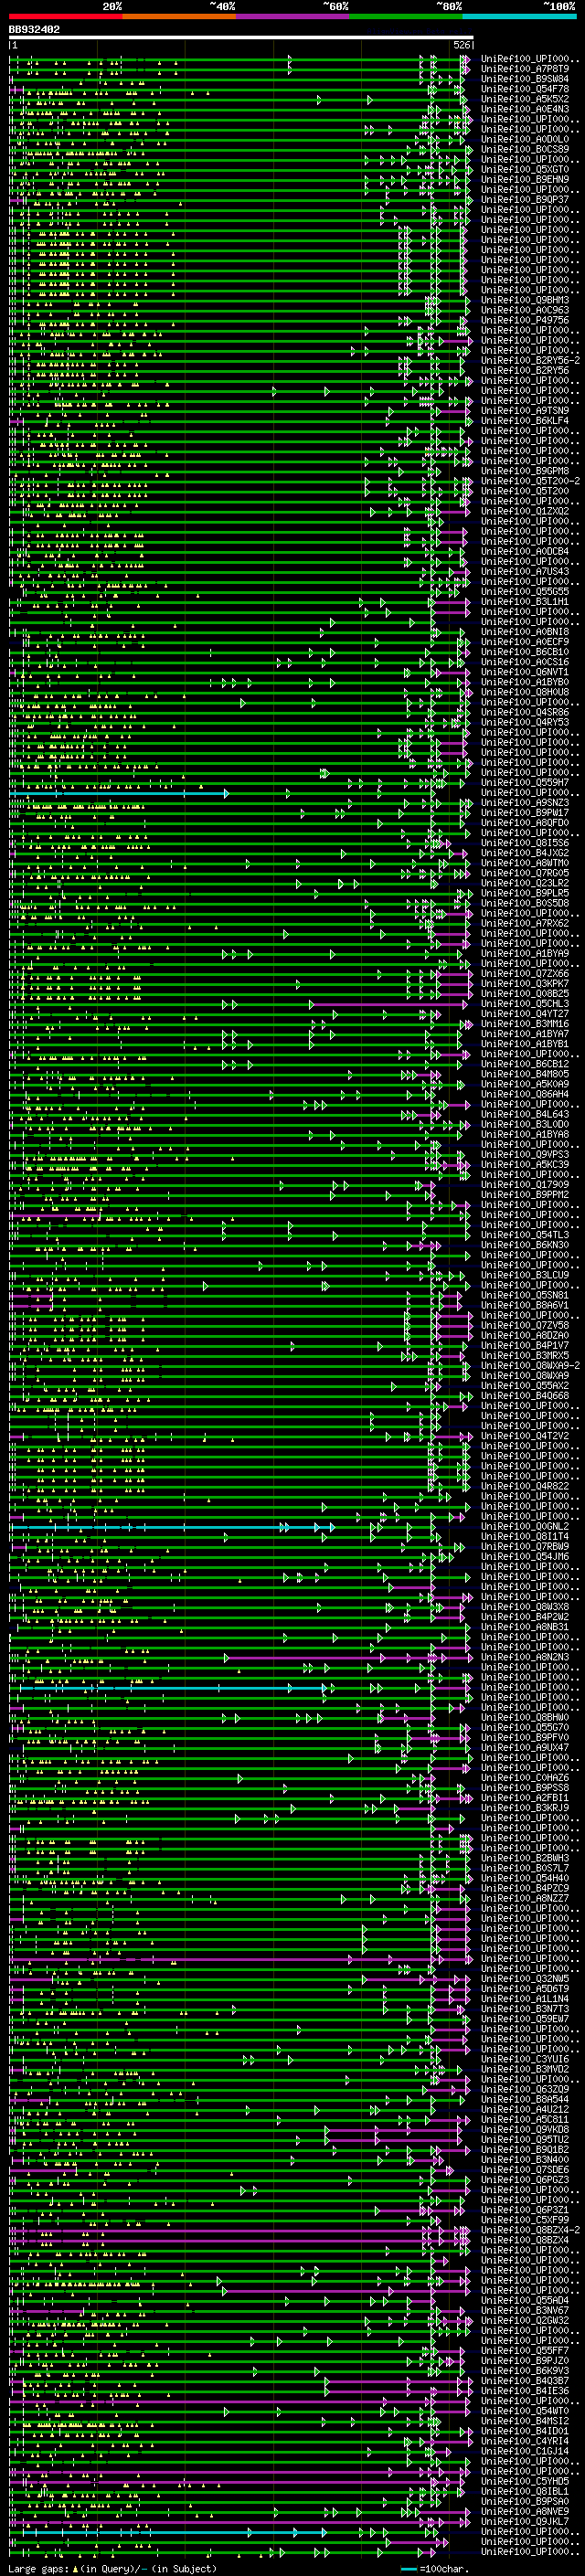Image resolution: width=585 pixels, height=2576 pixels.
Task: Select hit label UniRef100_B9GPM8
Action: tap(525, 471)
